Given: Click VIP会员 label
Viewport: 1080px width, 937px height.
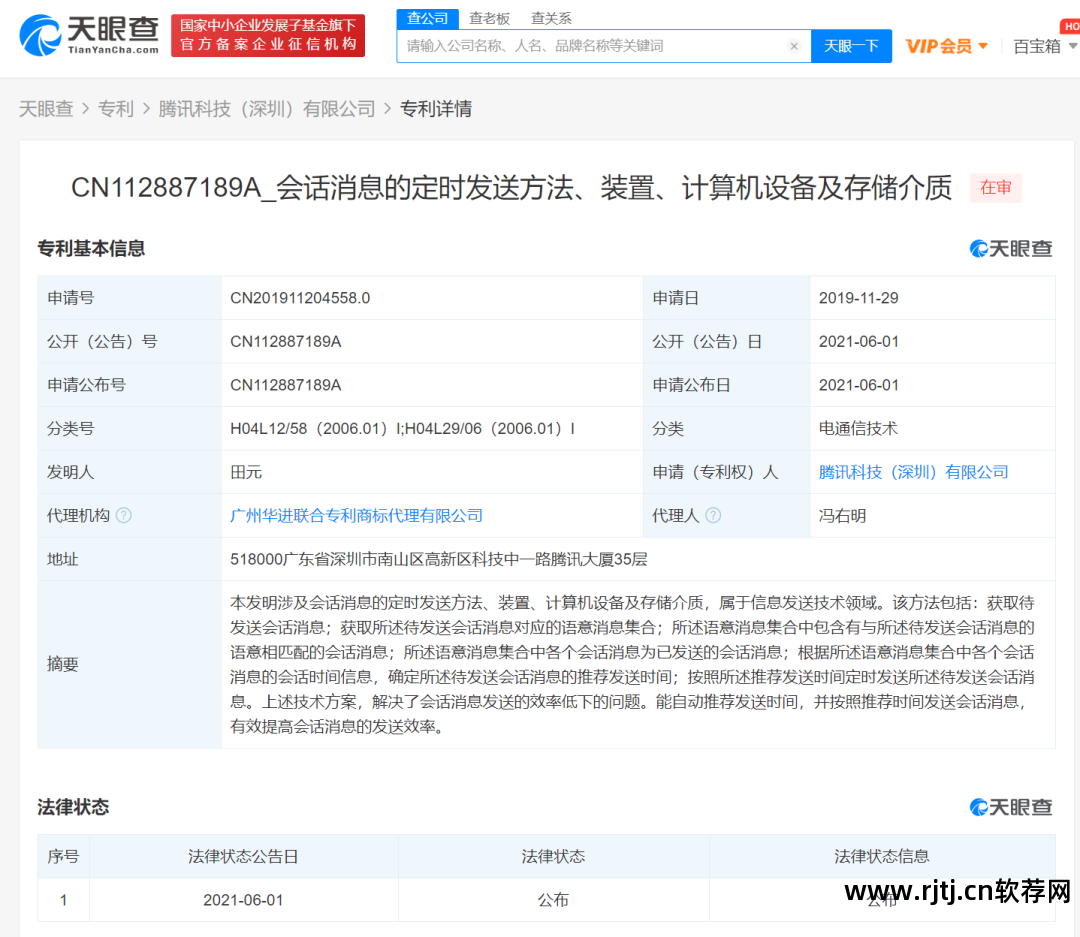Looking at the screenshot, I should pyautogui.click(x=938, y=46).
